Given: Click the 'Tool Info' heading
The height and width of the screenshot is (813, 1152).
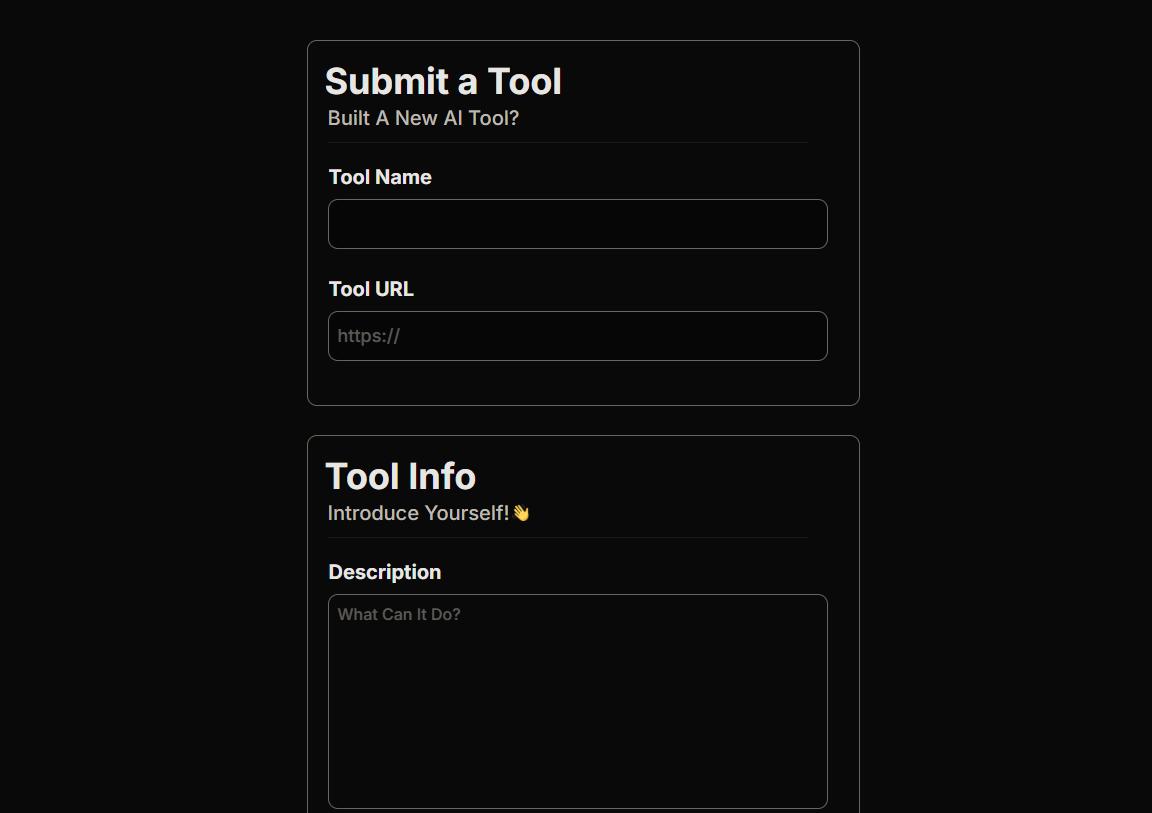Looking at the screenshot, I should point(400,477).
